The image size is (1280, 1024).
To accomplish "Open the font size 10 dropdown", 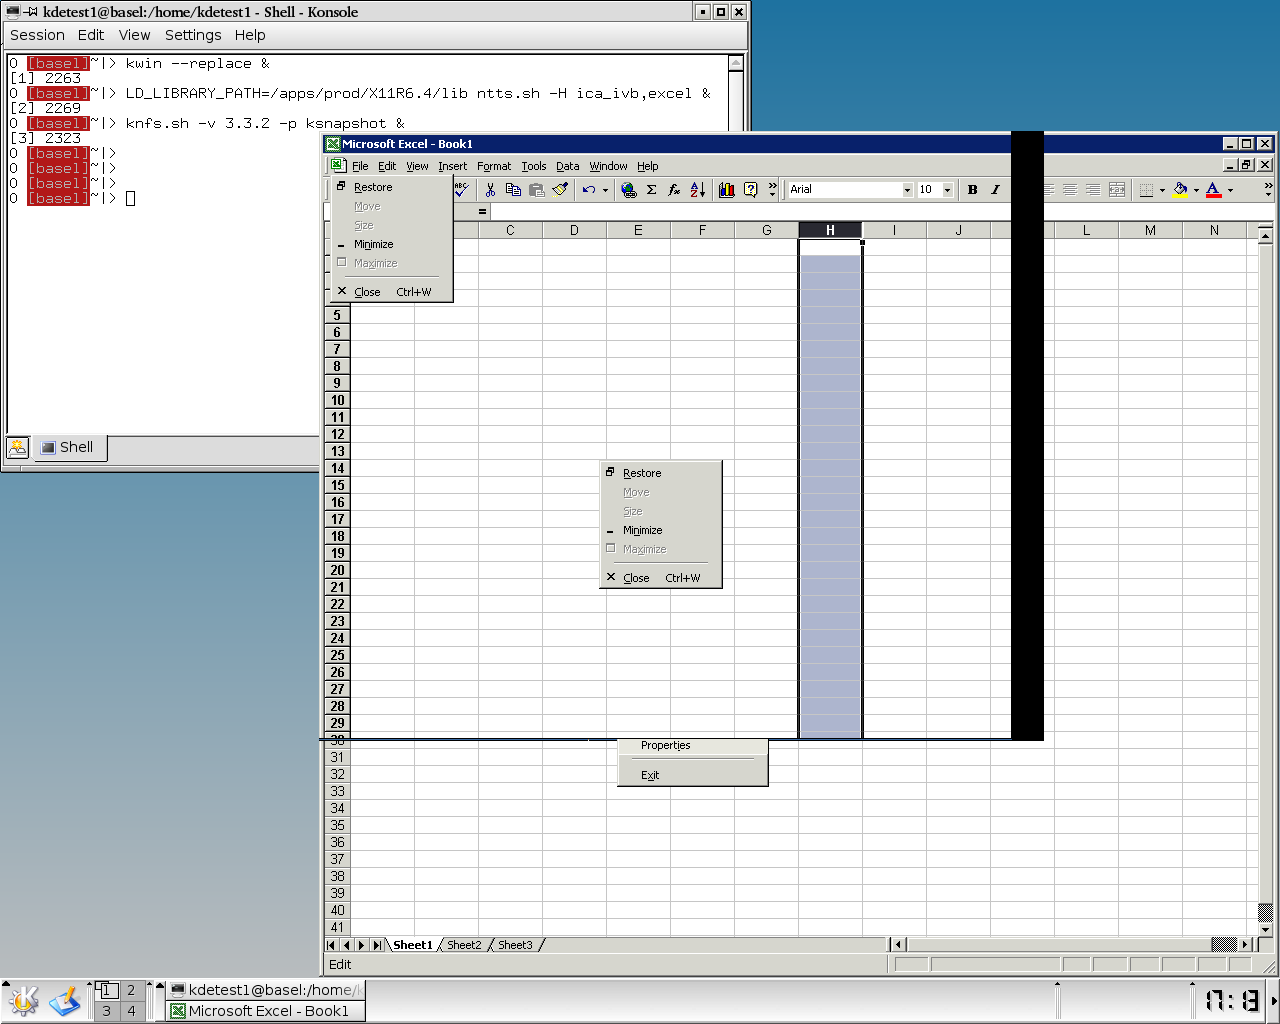I will click(x=947, y=190).
